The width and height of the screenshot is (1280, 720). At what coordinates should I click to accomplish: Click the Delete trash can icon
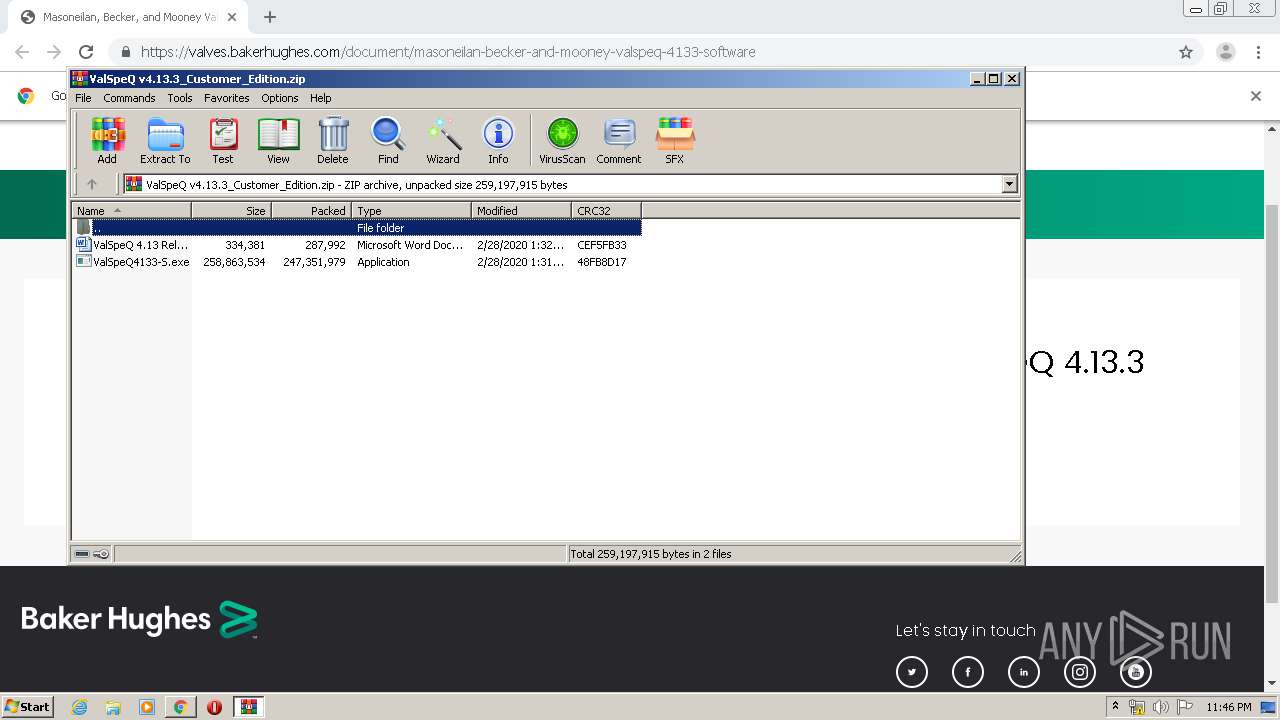(x=333, y=140)
